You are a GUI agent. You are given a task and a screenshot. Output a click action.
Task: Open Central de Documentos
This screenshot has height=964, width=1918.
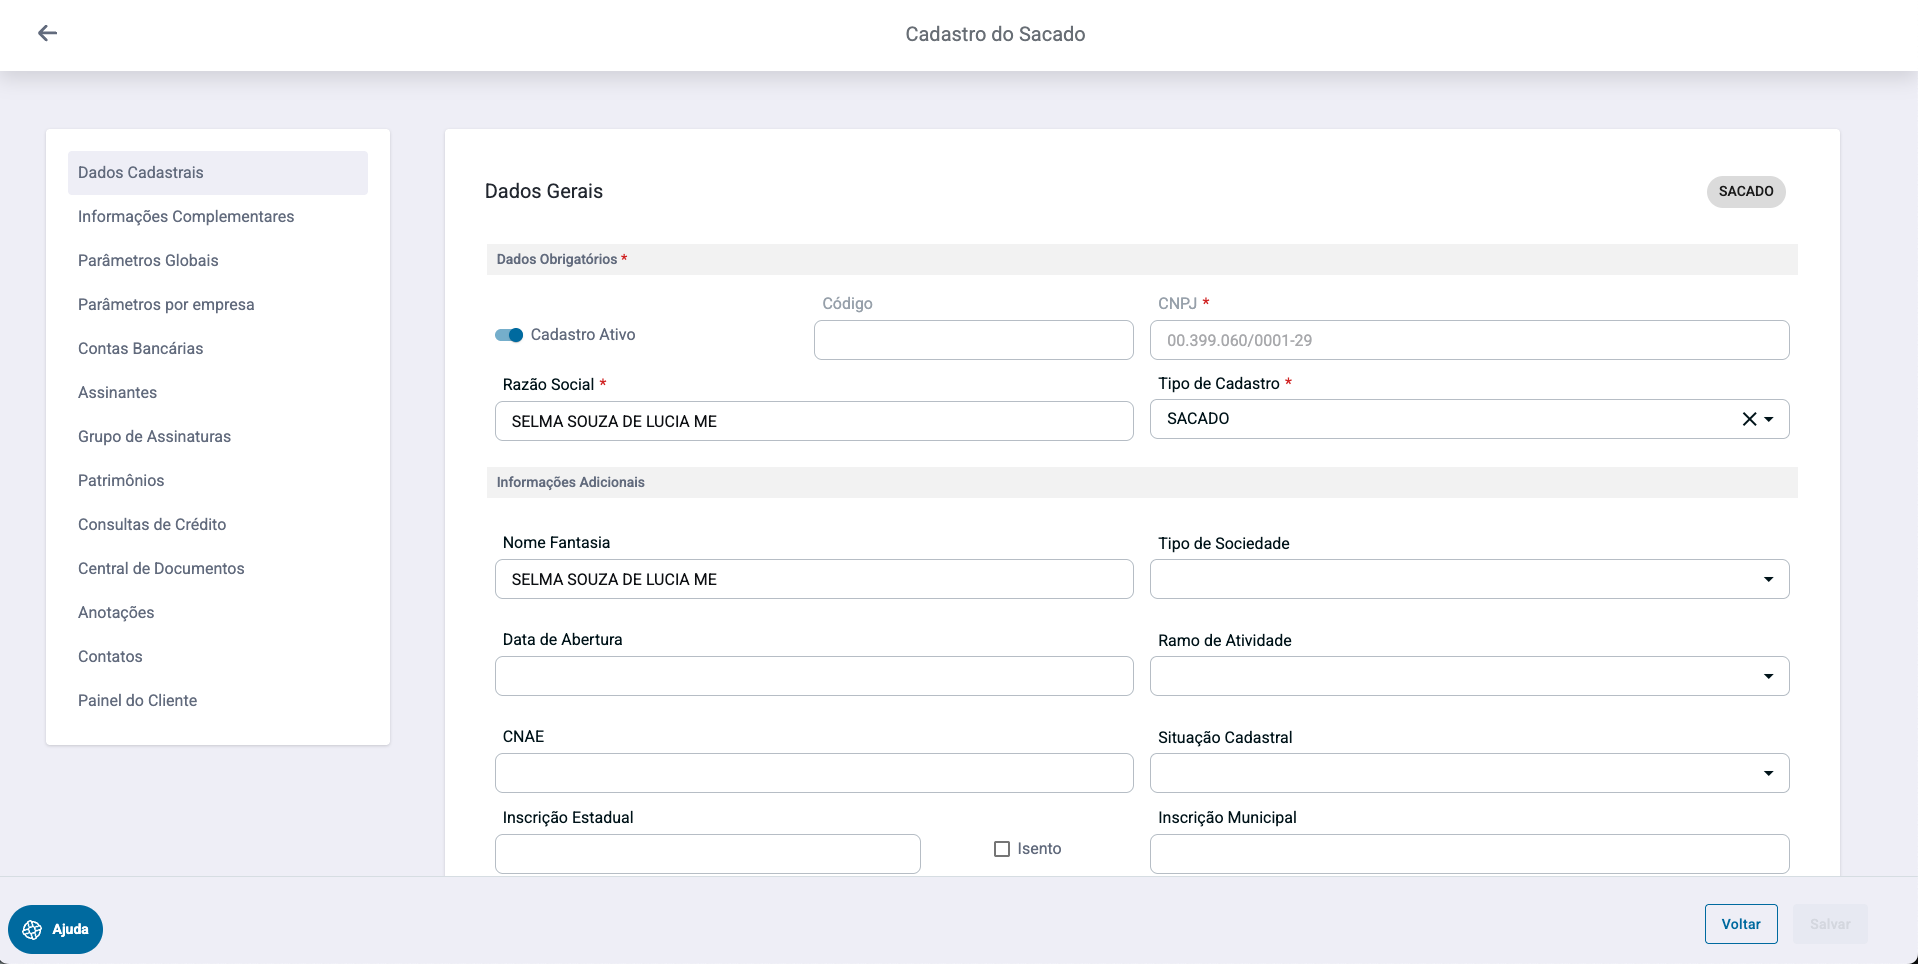[161, 569]
